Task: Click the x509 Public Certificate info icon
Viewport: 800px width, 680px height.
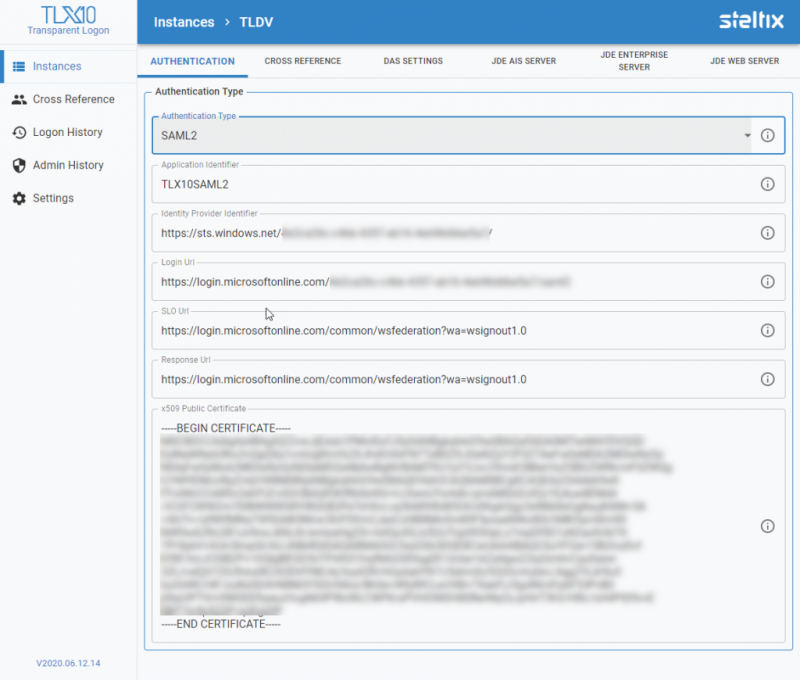Action: (x=768, y=525)
